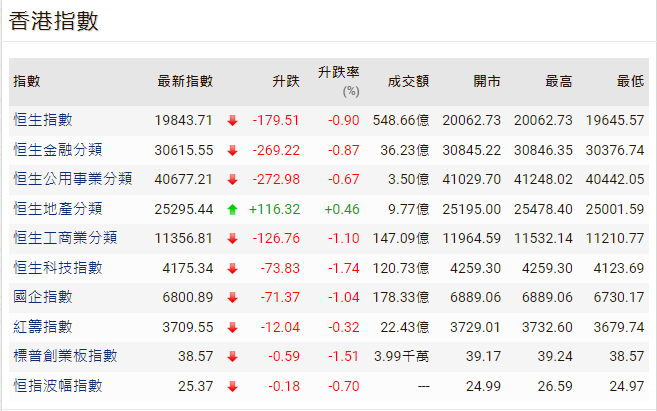This screenshot has height=411, width=657.
Task: Open the 國企指數 link
Action: click(43, 297)
